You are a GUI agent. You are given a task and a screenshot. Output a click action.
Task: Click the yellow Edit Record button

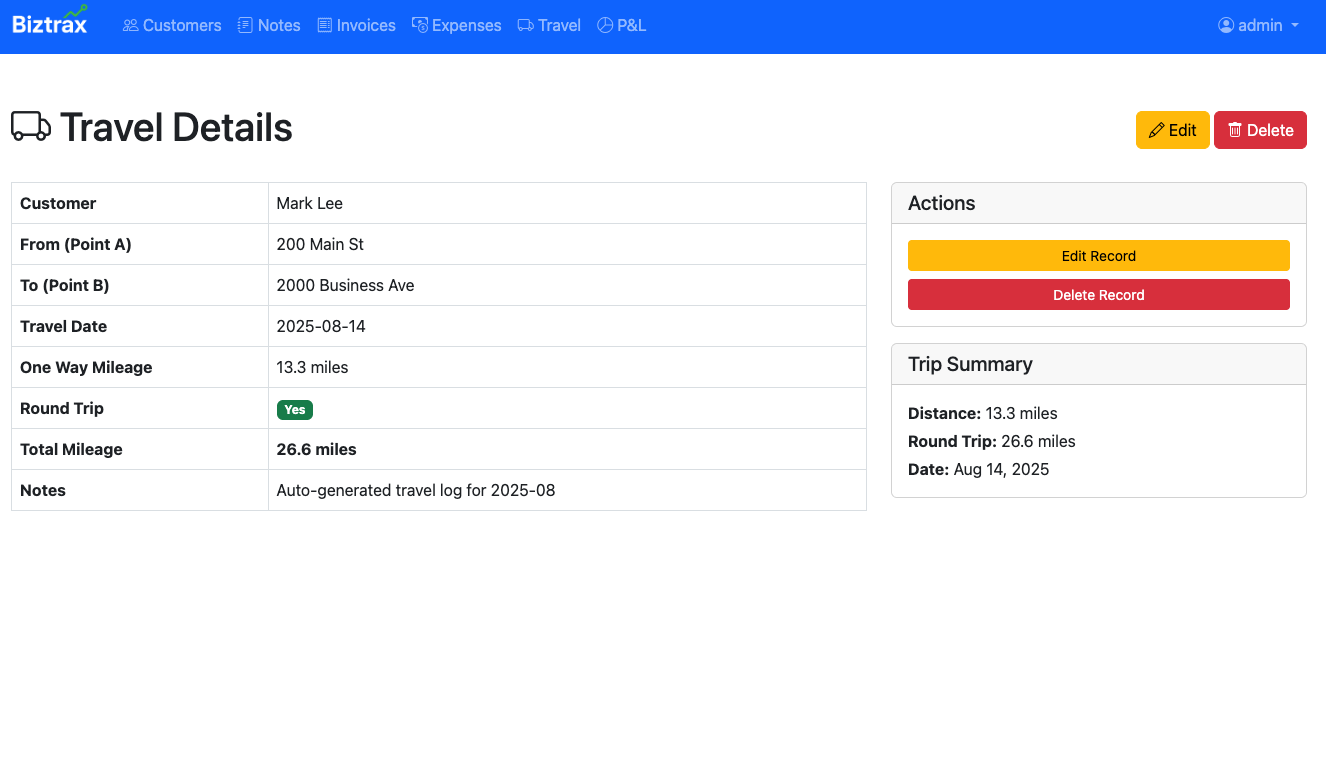1098,255
